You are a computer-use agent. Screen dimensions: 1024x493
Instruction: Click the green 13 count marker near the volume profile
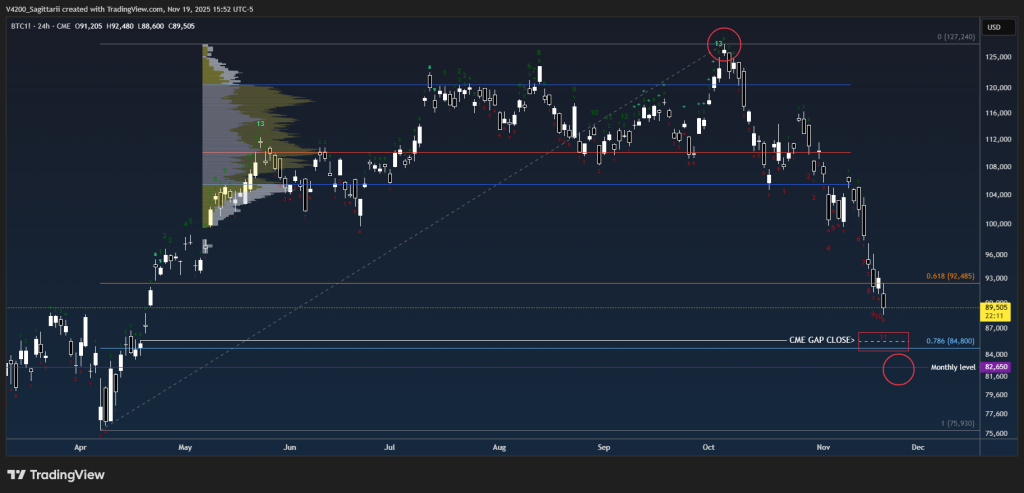(260, 123)
